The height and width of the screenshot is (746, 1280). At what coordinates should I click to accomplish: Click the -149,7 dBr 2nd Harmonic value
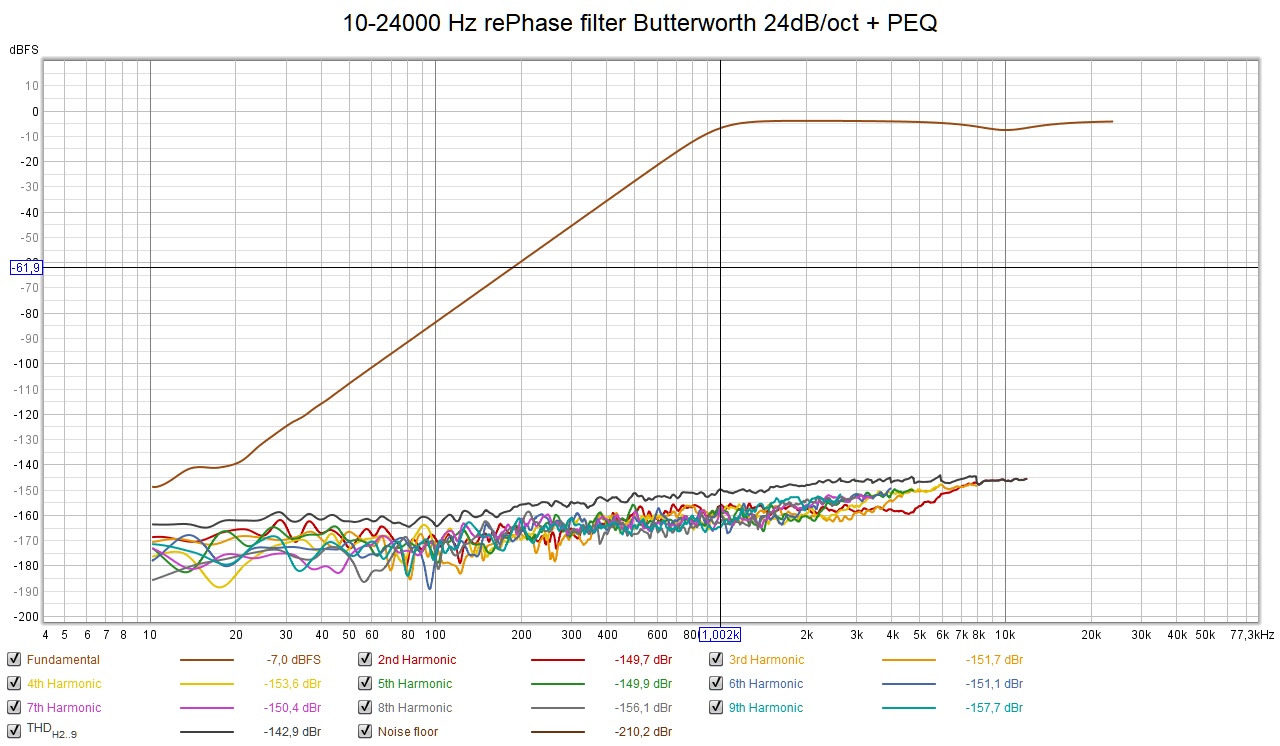[643, 660]
